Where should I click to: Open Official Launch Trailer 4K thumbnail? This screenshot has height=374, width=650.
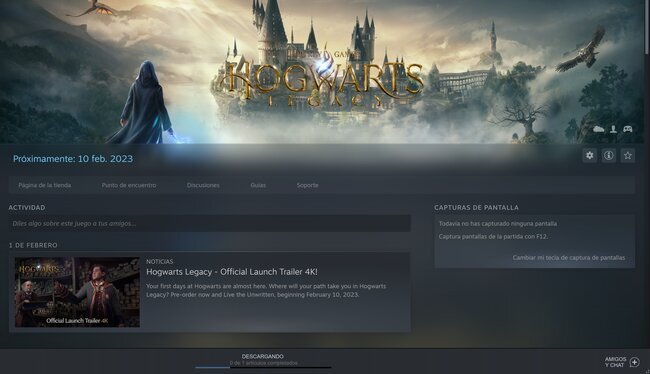78,292
